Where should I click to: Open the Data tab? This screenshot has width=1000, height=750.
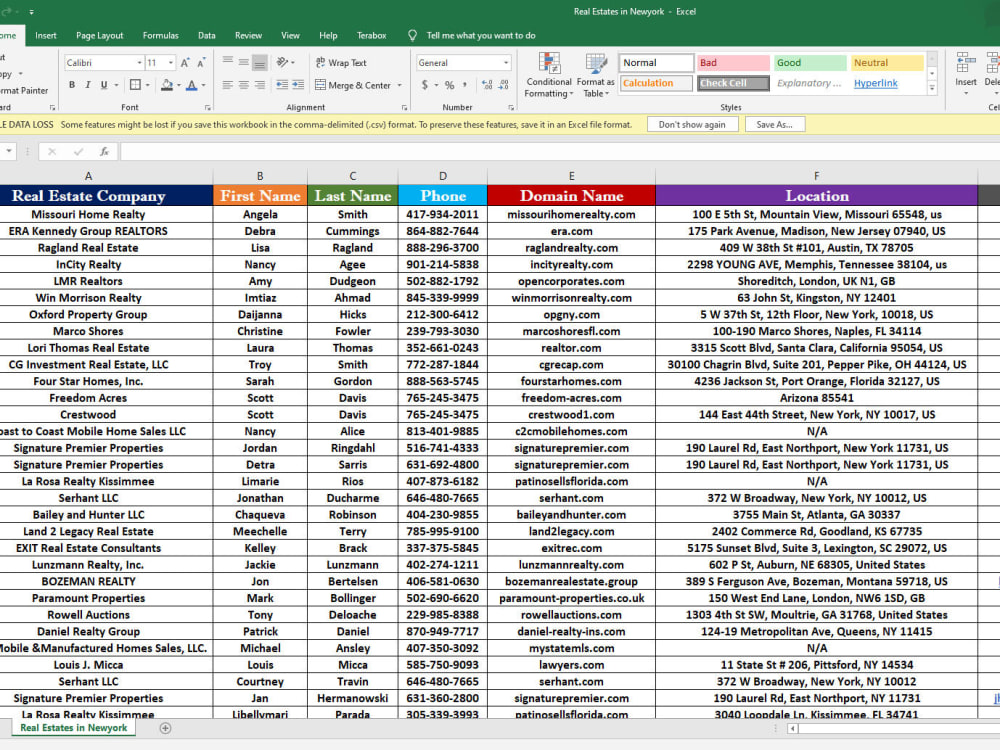point(207,36)
